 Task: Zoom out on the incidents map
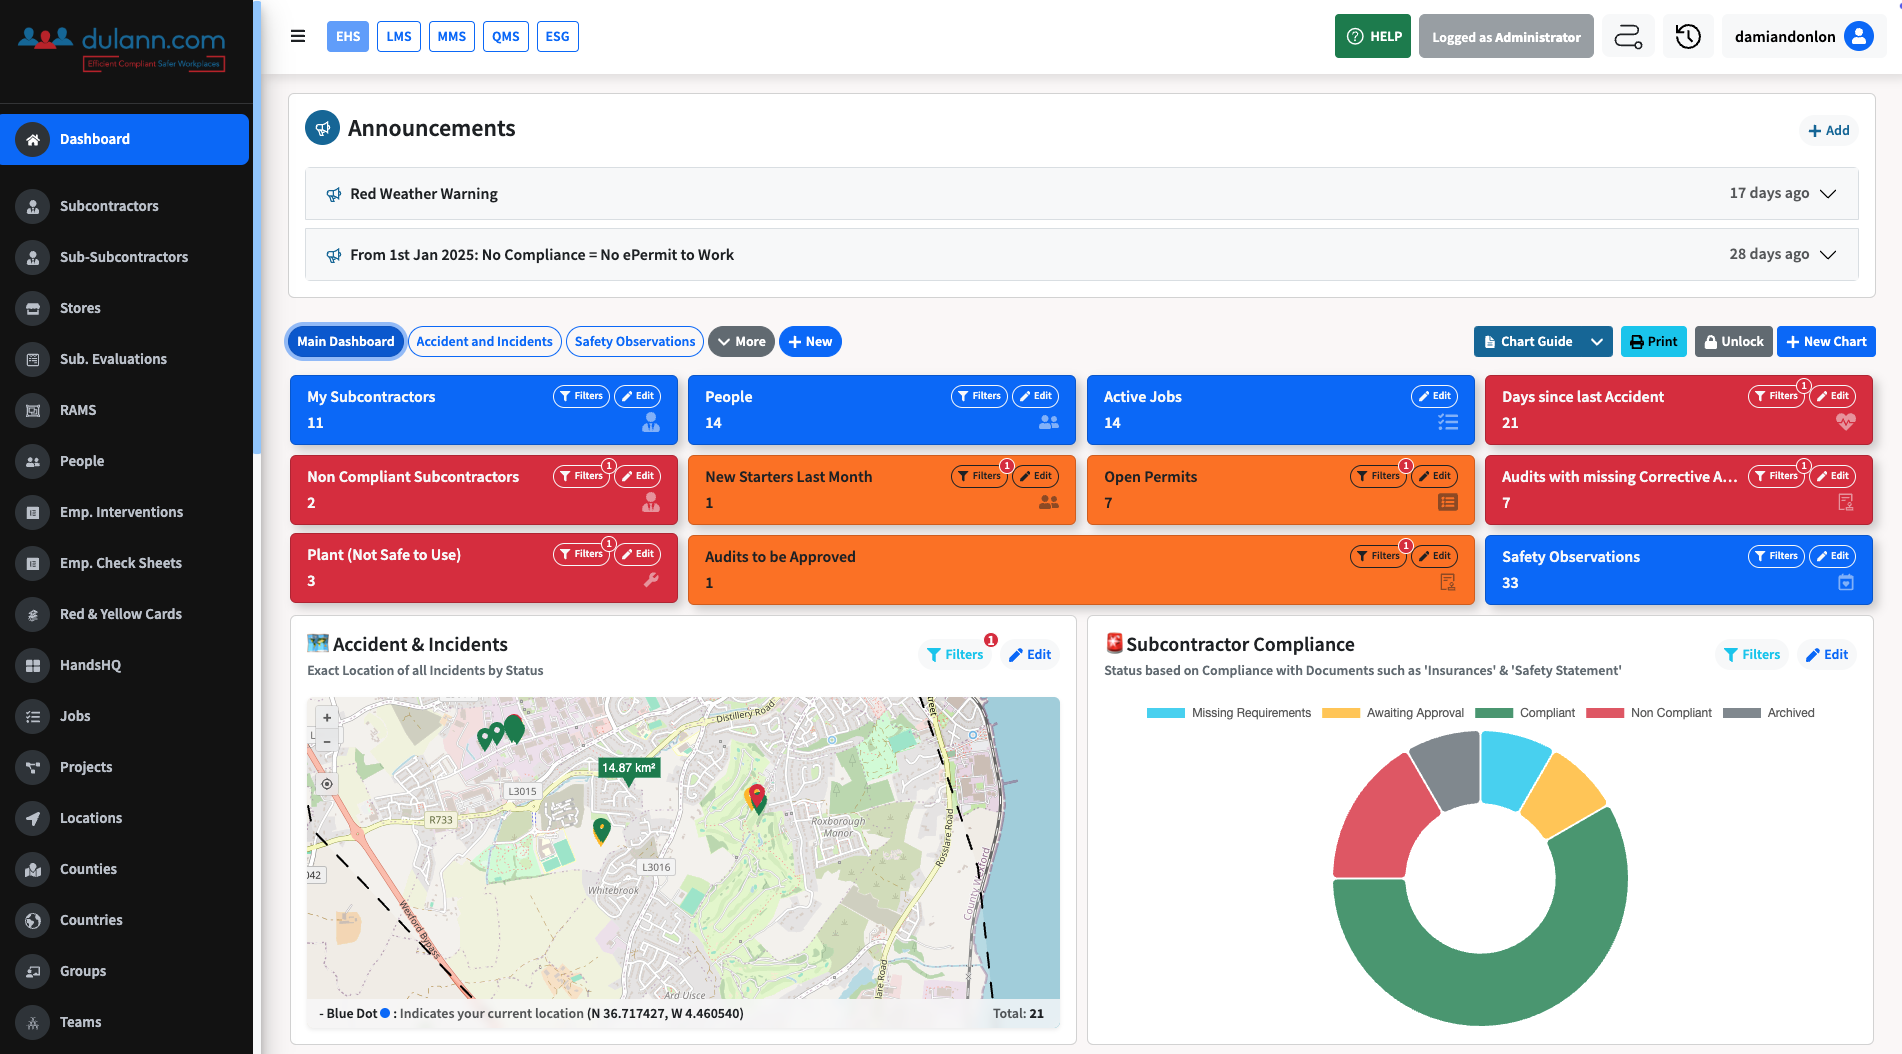pyautogui.click(x=327, y=741)
